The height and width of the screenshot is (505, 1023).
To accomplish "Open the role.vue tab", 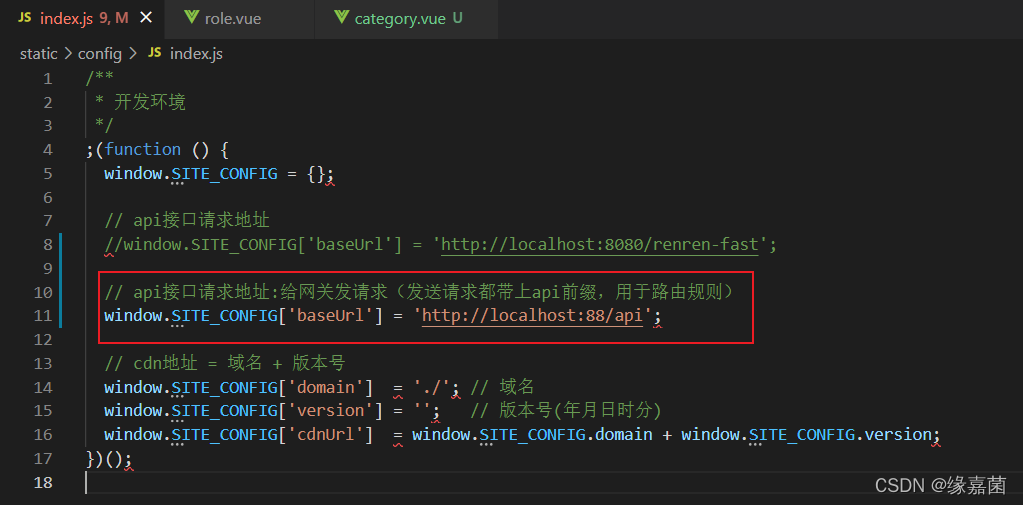I will (233, 19).
